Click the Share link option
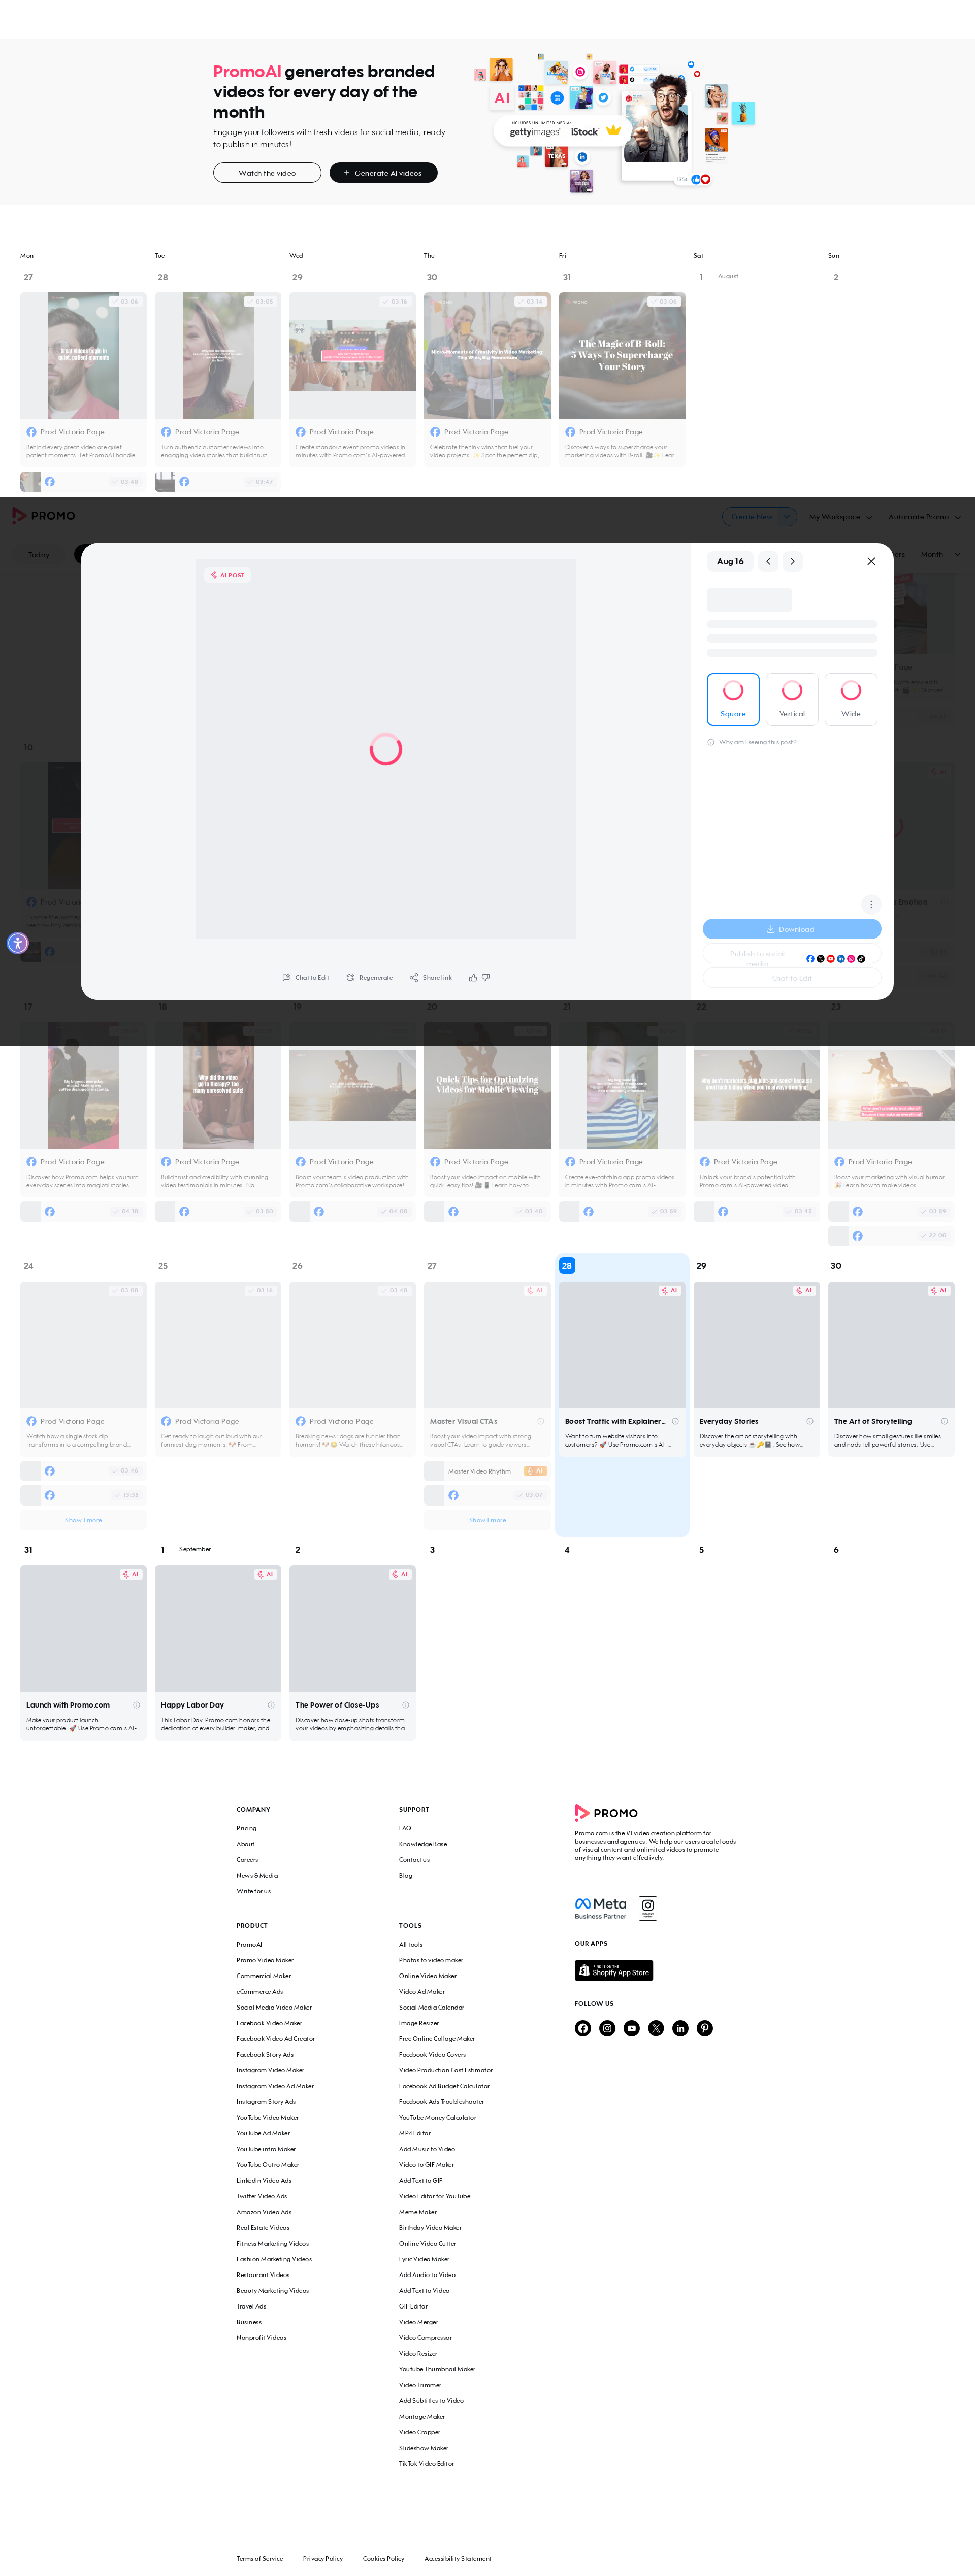The image size is (975, 2576). click(x=431, y=977)
